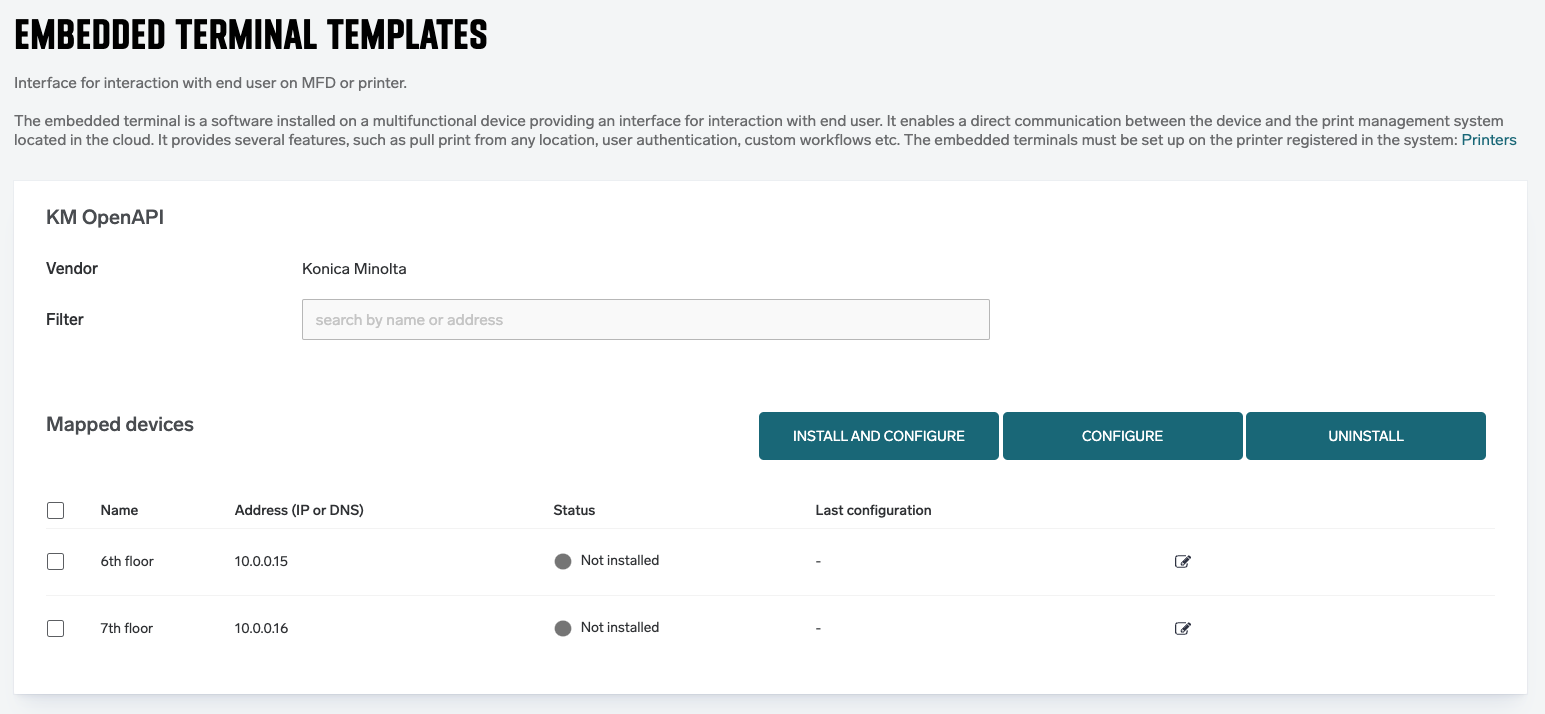Screen dimensions: 1545x714
Task: Click the Configure button
Action: coord(1122,436)
